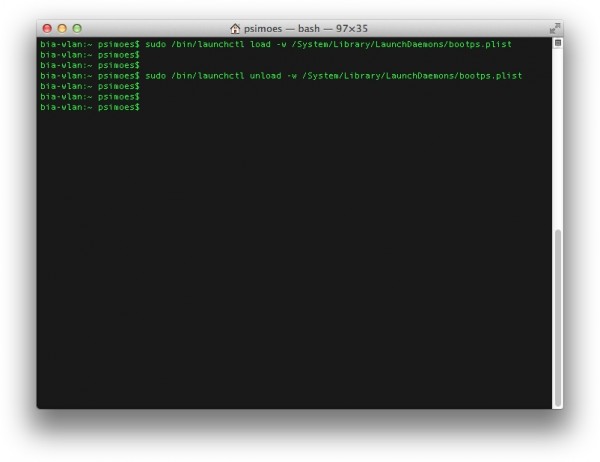The width and height of the screenshot is (600, 462).
Task: Minimize the Terminal with yellow button
Action: tap(62, 28)
